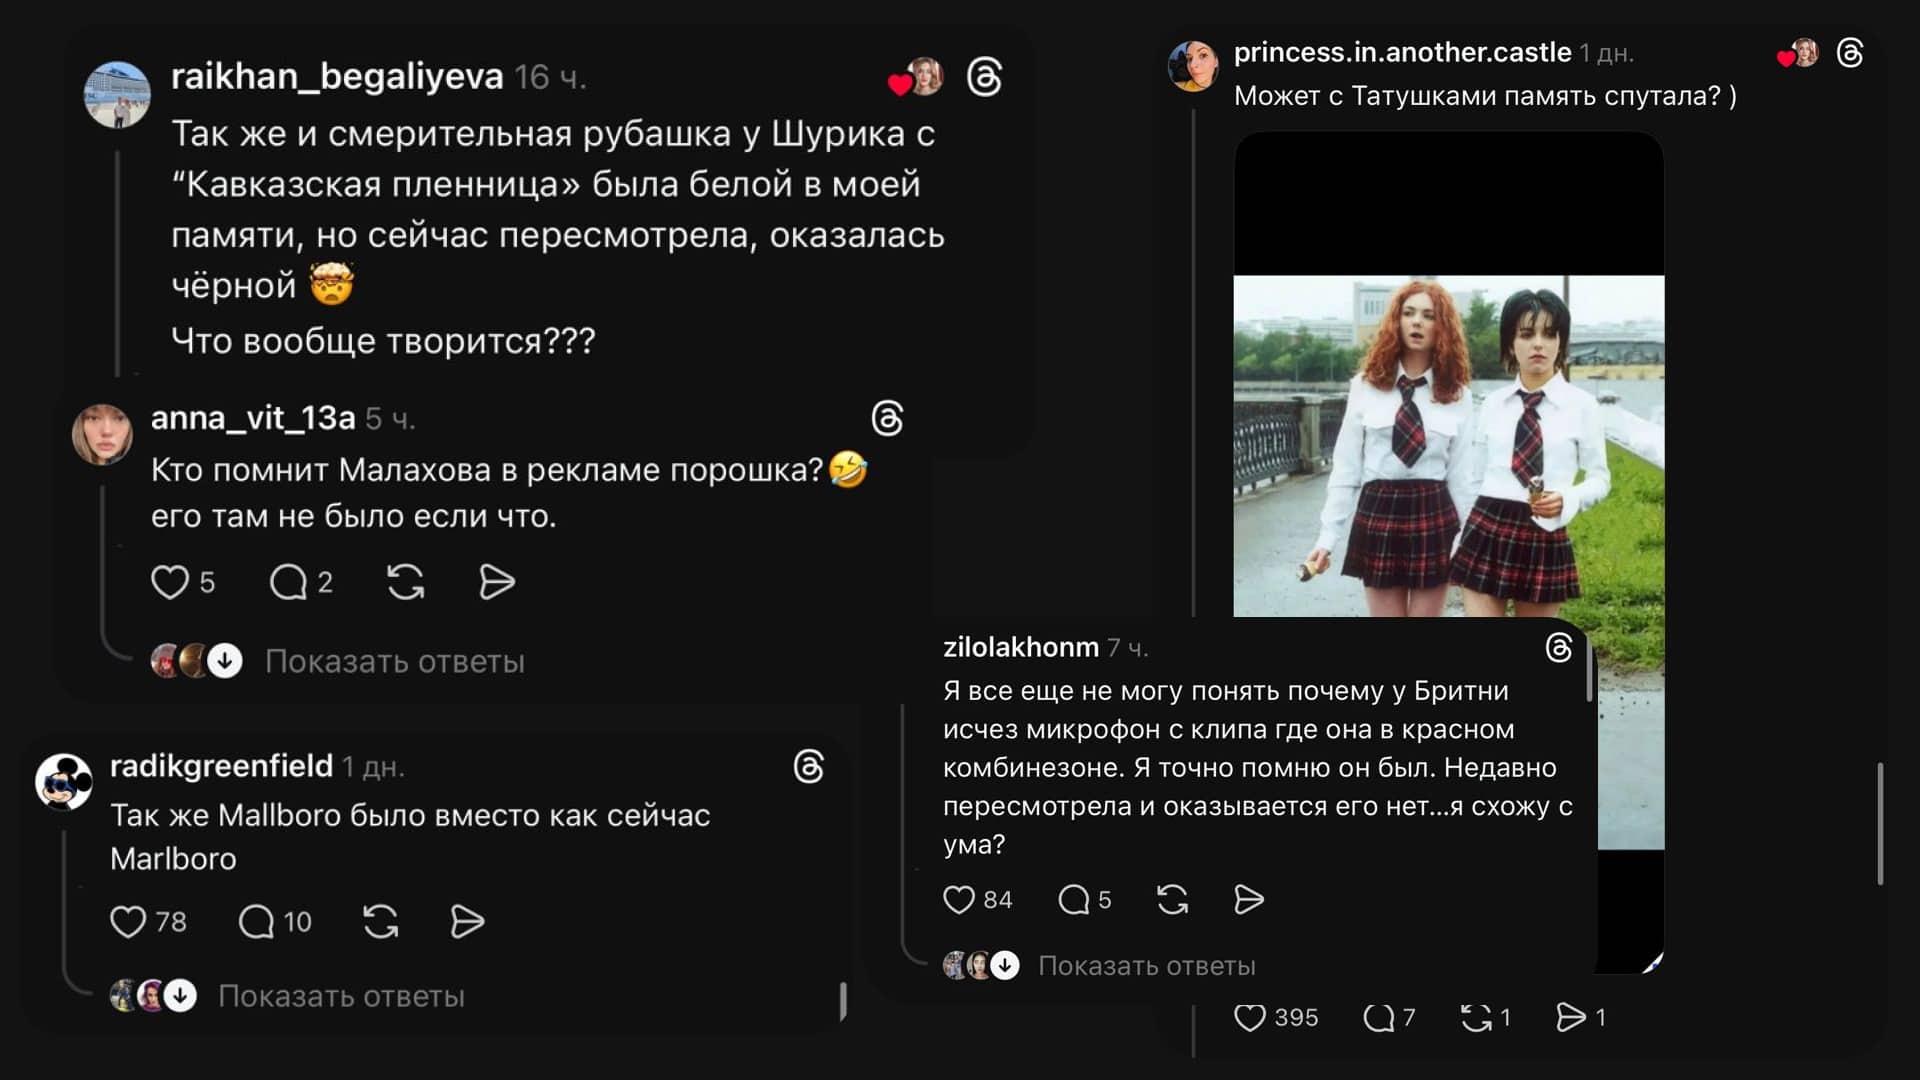1920x1080 pixels.
Task: Open raikhan_begaliyeva's profile via username
Action: coord(337,77)
